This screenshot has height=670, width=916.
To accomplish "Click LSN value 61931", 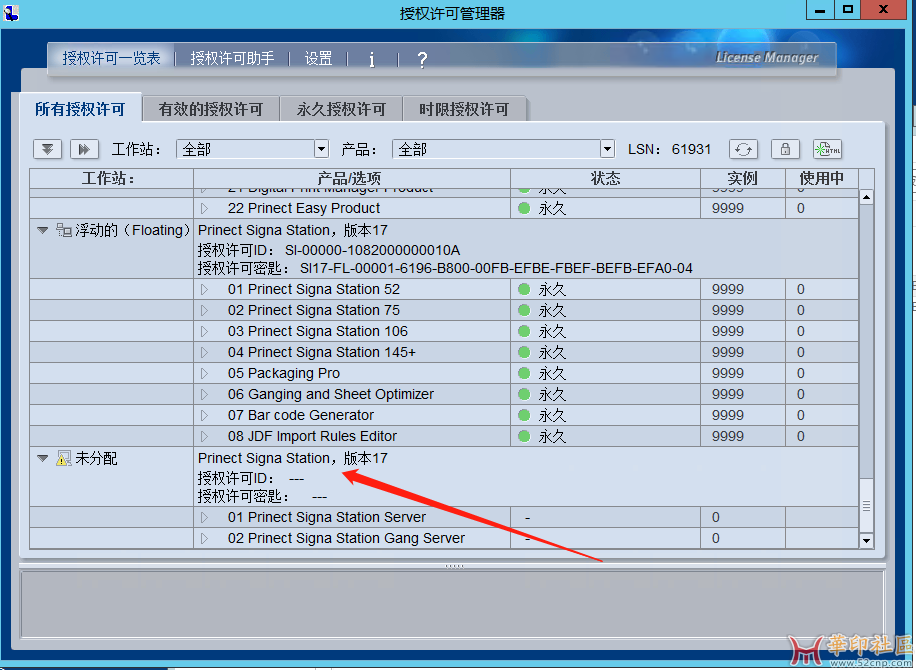I will click(691, 150).
